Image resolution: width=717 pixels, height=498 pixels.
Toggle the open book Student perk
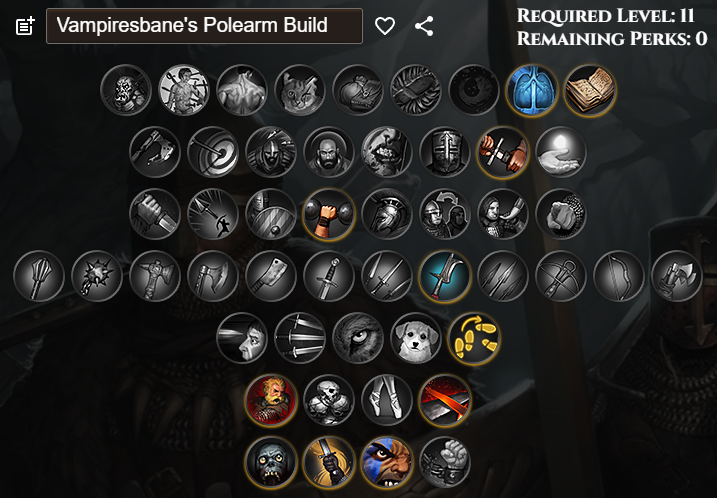click(590, 90)
